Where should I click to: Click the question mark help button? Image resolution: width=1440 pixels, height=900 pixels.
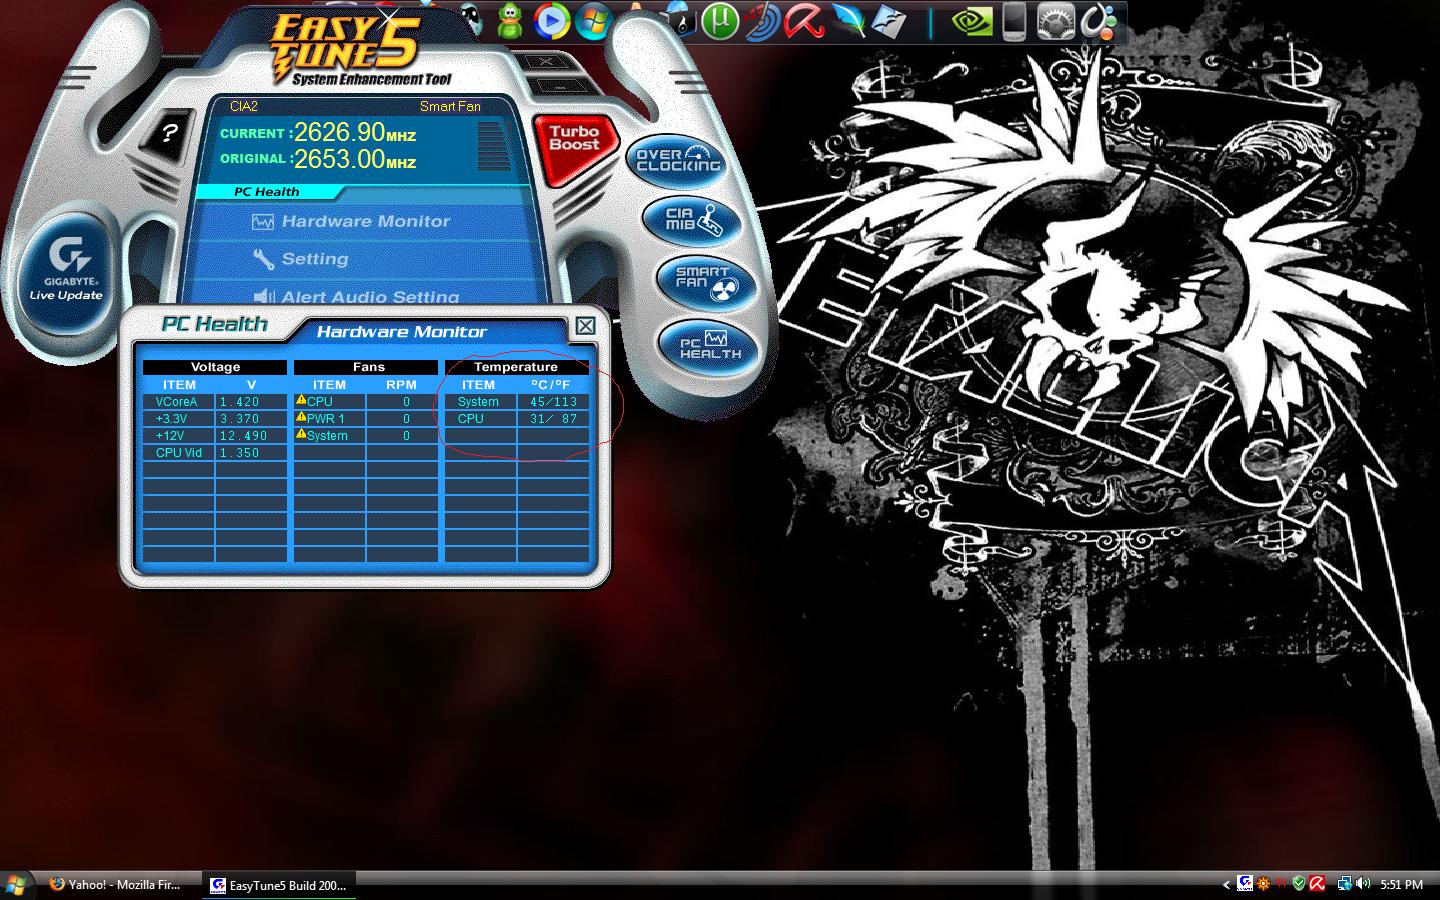click(x=170, y=133)
